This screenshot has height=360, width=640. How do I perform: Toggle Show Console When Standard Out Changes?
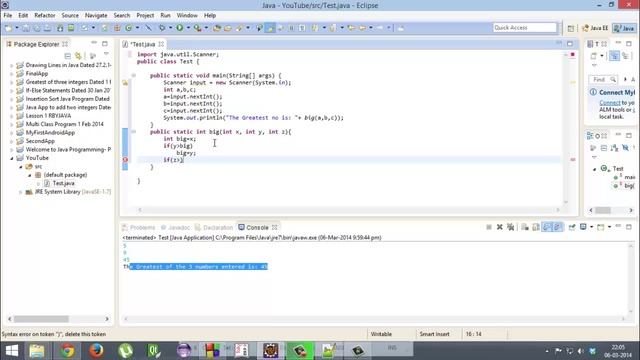coord(547,227)
